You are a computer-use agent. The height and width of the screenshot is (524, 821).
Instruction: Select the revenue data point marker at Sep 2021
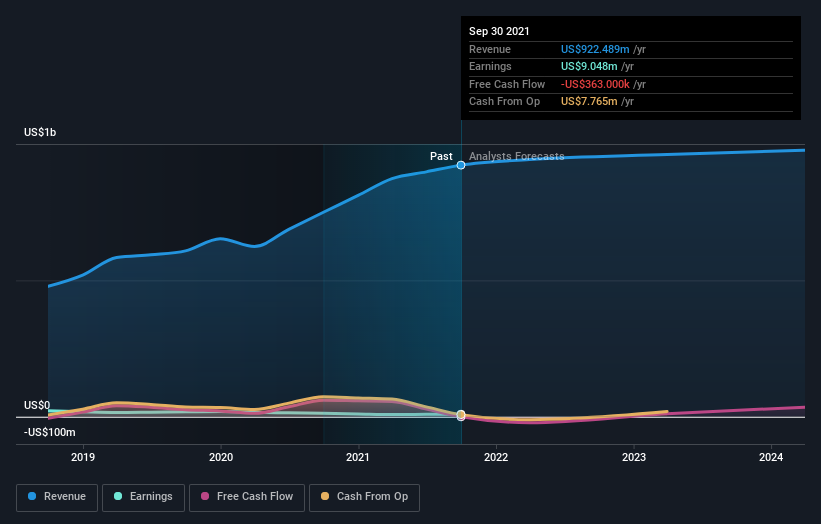(x=461, y=165)
